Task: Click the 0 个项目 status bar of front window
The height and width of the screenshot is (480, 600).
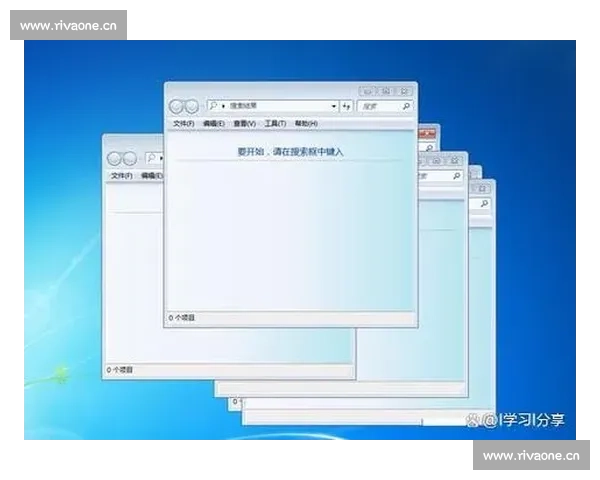Action: (x=183, y=318)
